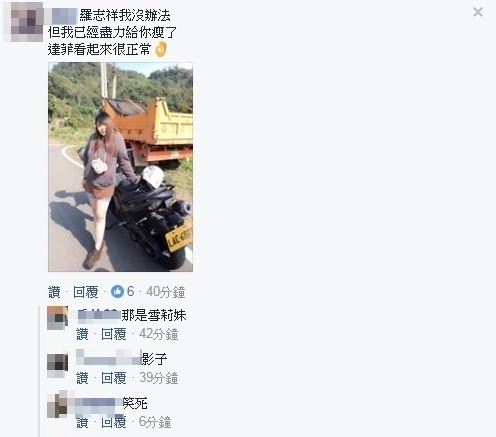Like the 那是雪莉妹 reply
This screenshot has height=437, width=496.
coord(82,334)
